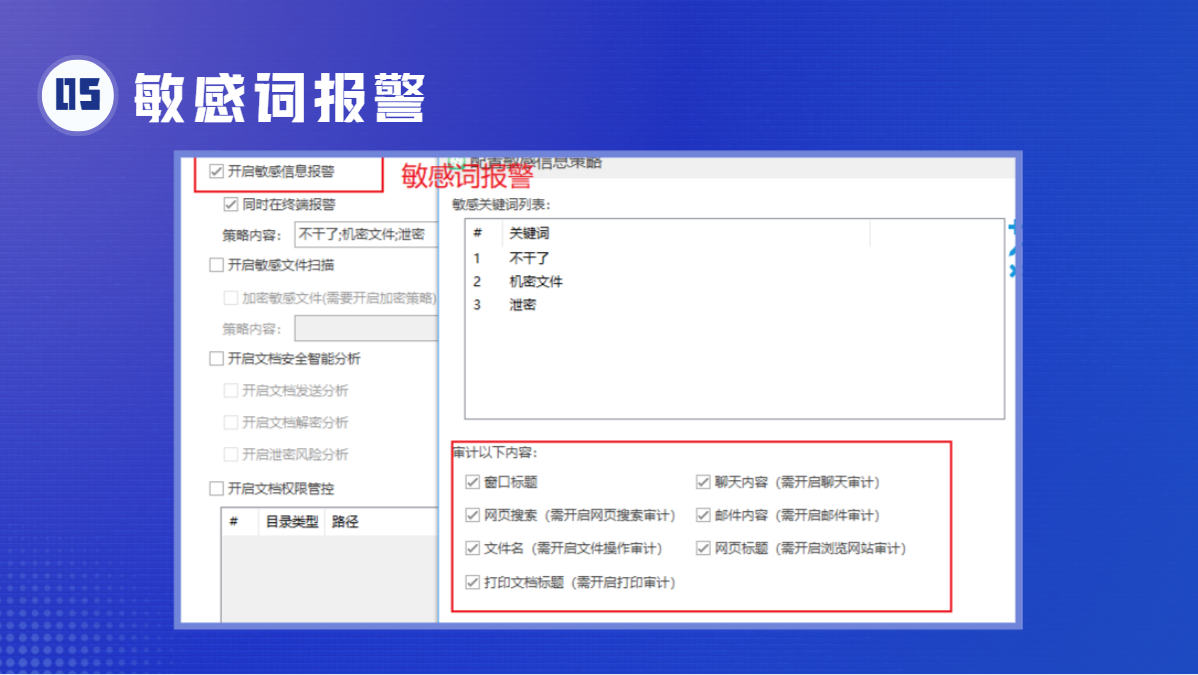Click the 目录类型 column header
The height and width of the screenshot is (675, 1198).
(x=291, y=521)
